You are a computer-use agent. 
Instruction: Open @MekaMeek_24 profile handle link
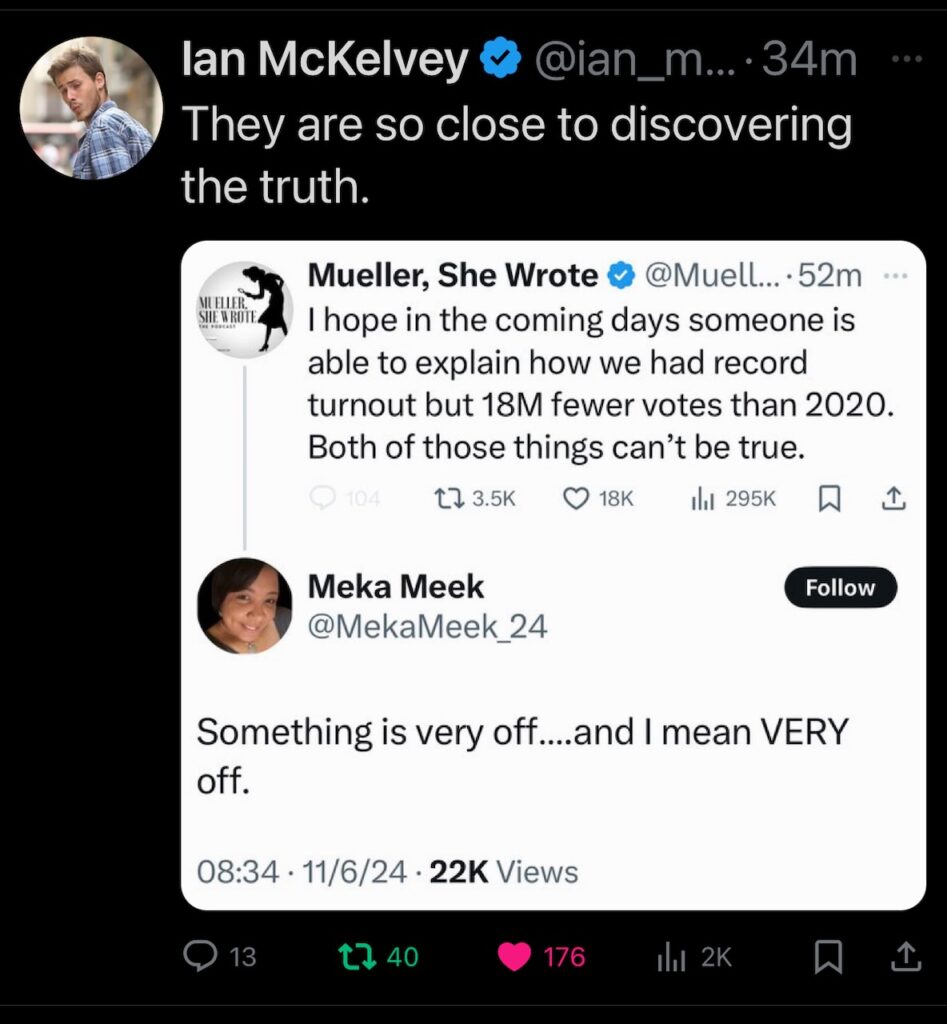tap(428, 626)
